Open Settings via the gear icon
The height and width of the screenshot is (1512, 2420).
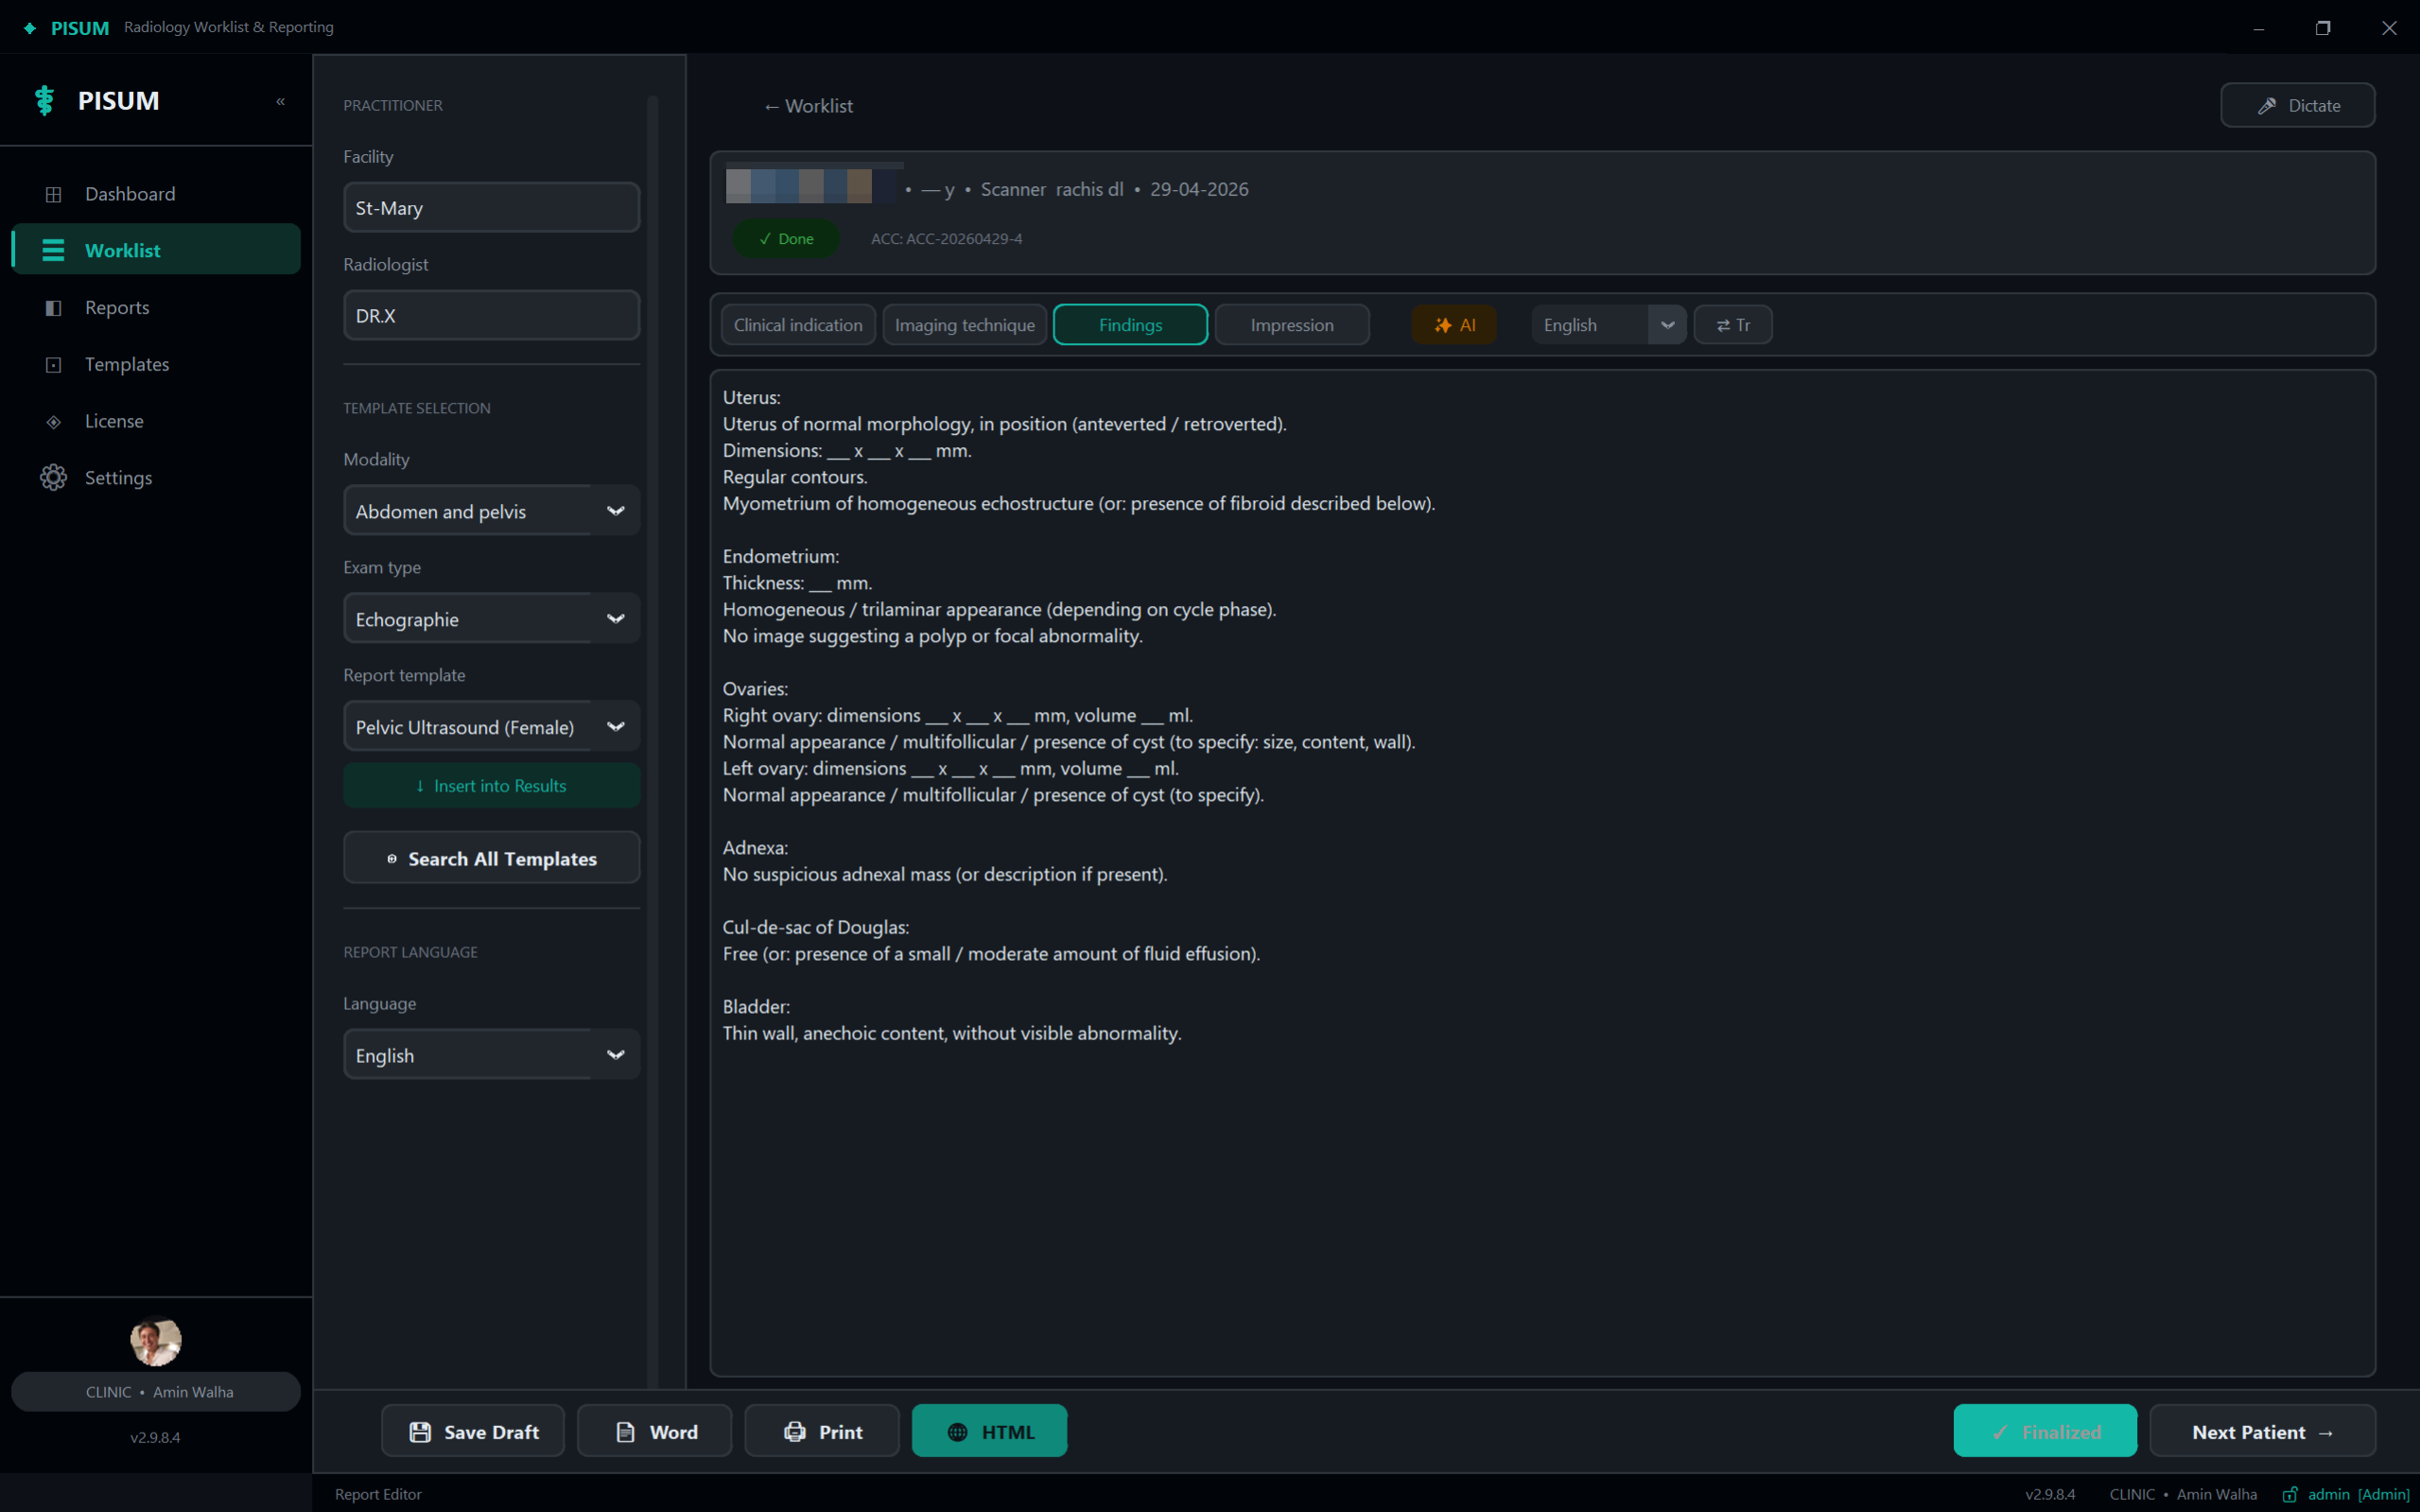(x=54, y=478)
